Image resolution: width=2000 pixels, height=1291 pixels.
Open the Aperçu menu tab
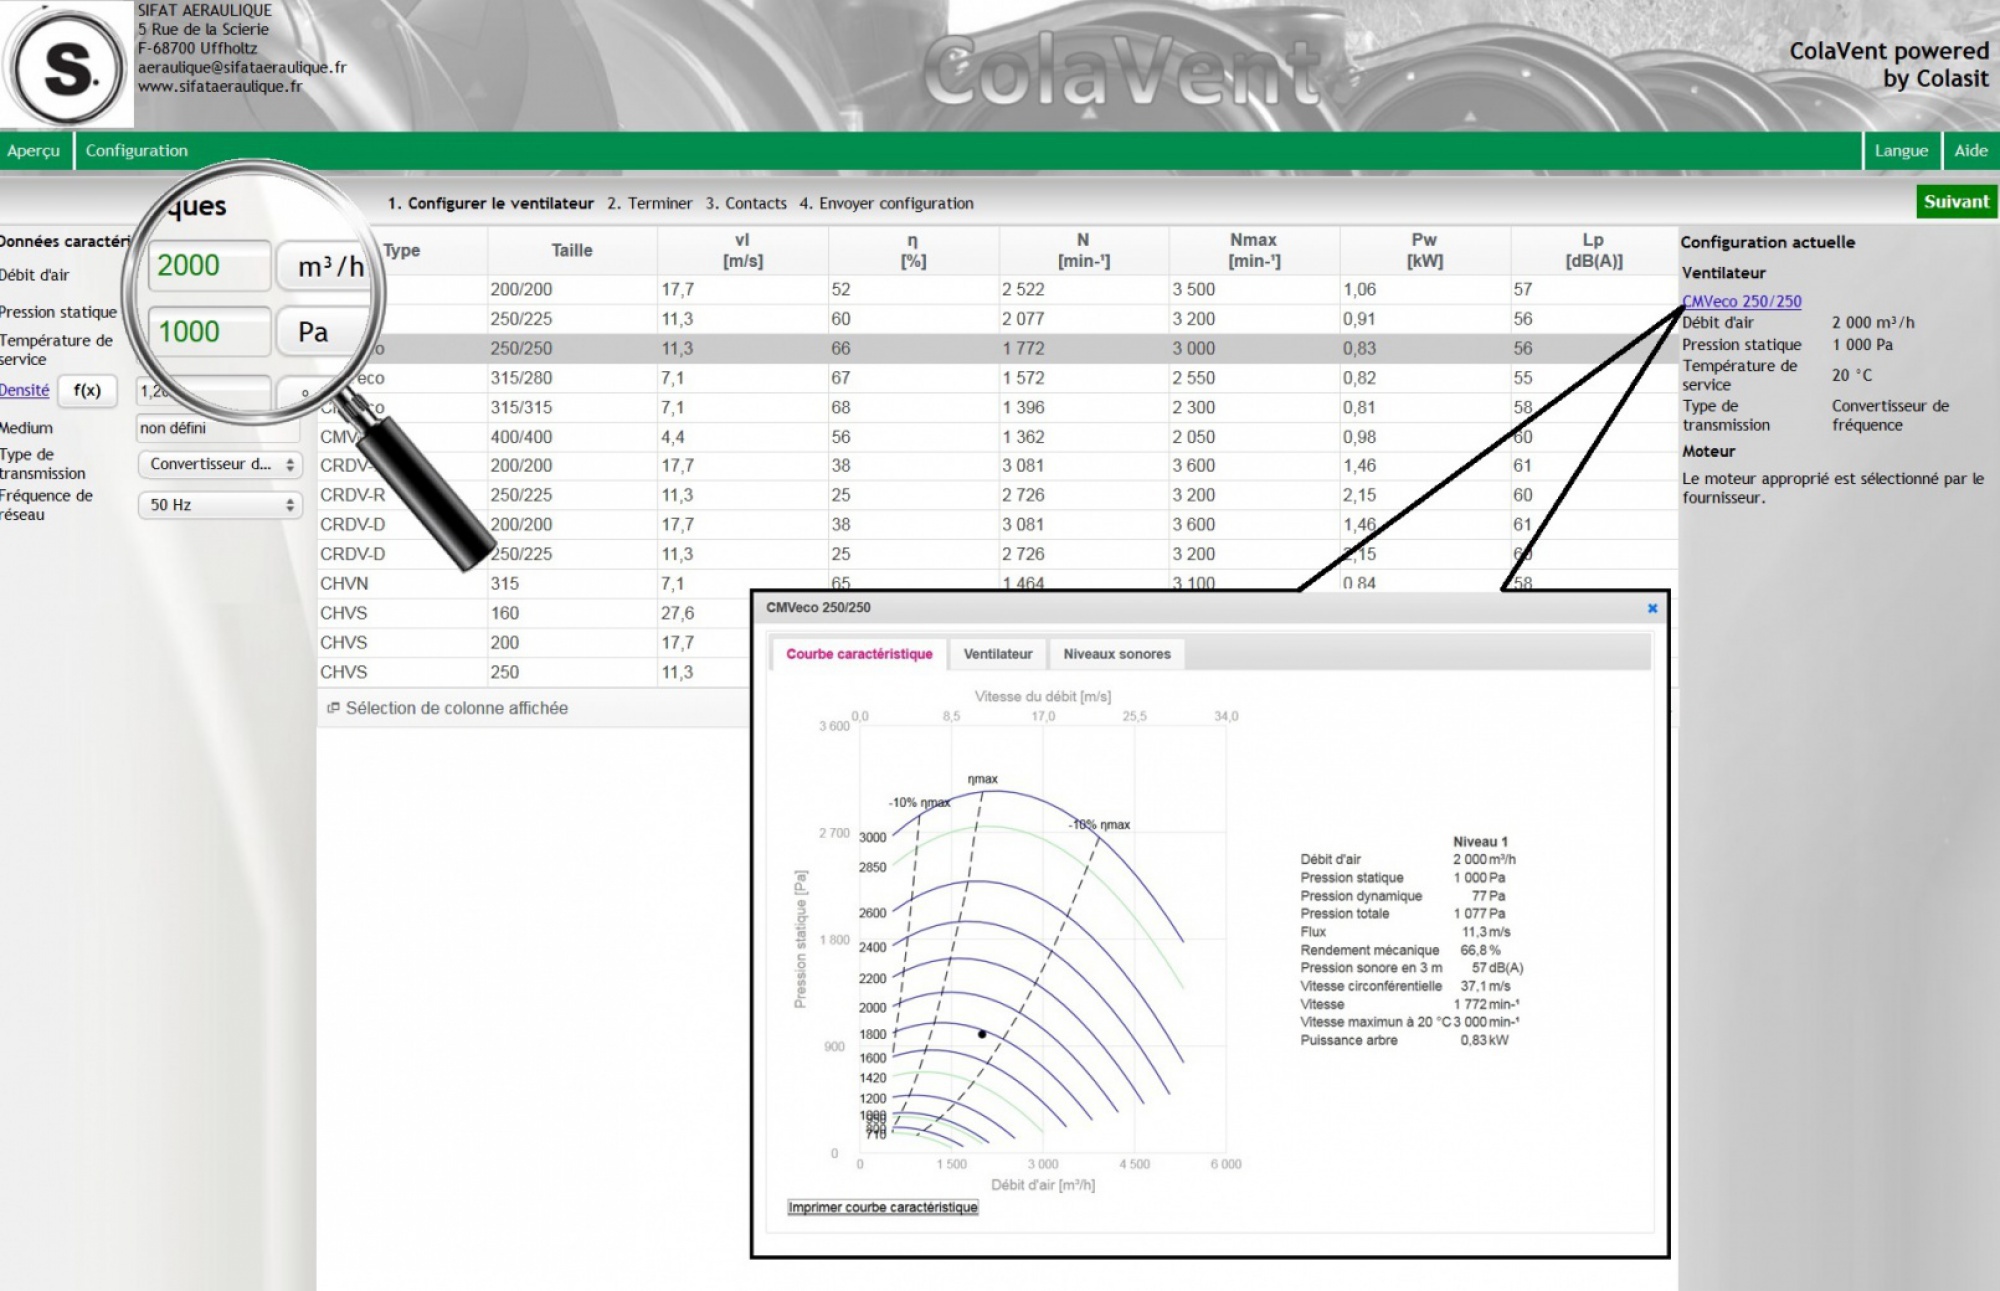[x=34, y=151]
